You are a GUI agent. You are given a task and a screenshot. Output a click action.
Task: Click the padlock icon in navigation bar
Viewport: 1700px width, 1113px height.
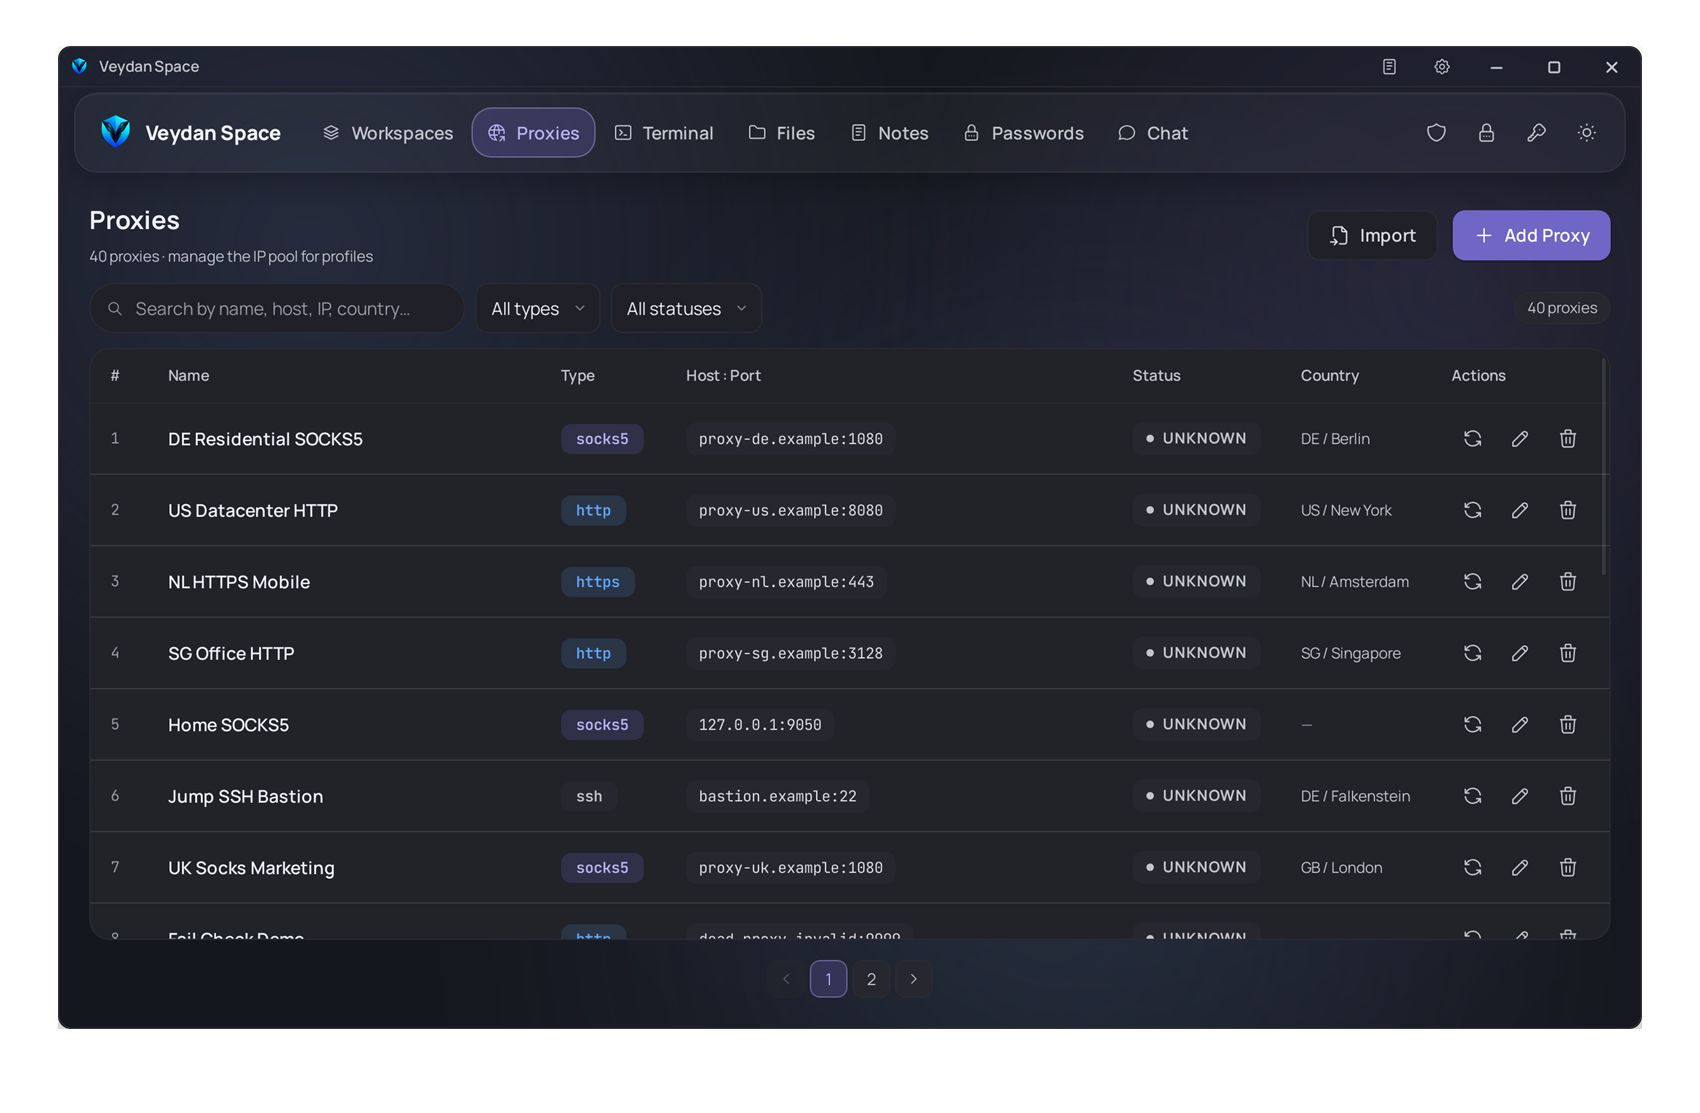1486,133
